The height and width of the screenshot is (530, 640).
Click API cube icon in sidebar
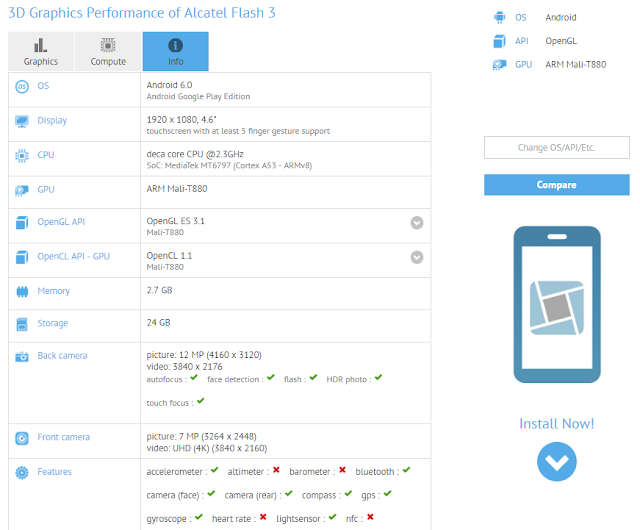(x=500, y=41)
